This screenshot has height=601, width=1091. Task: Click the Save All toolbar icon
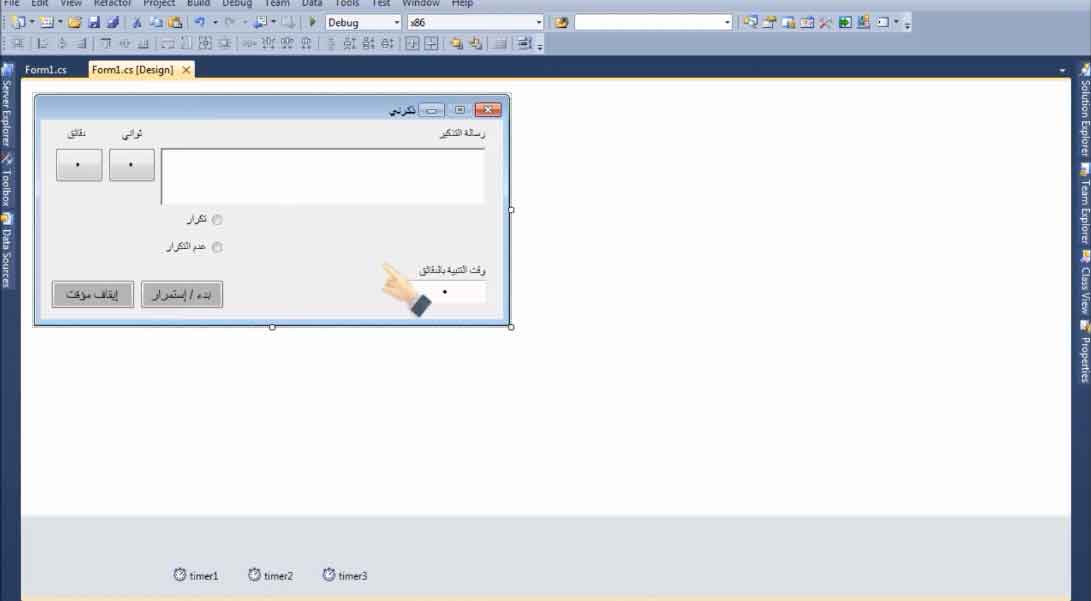[112, 22]
